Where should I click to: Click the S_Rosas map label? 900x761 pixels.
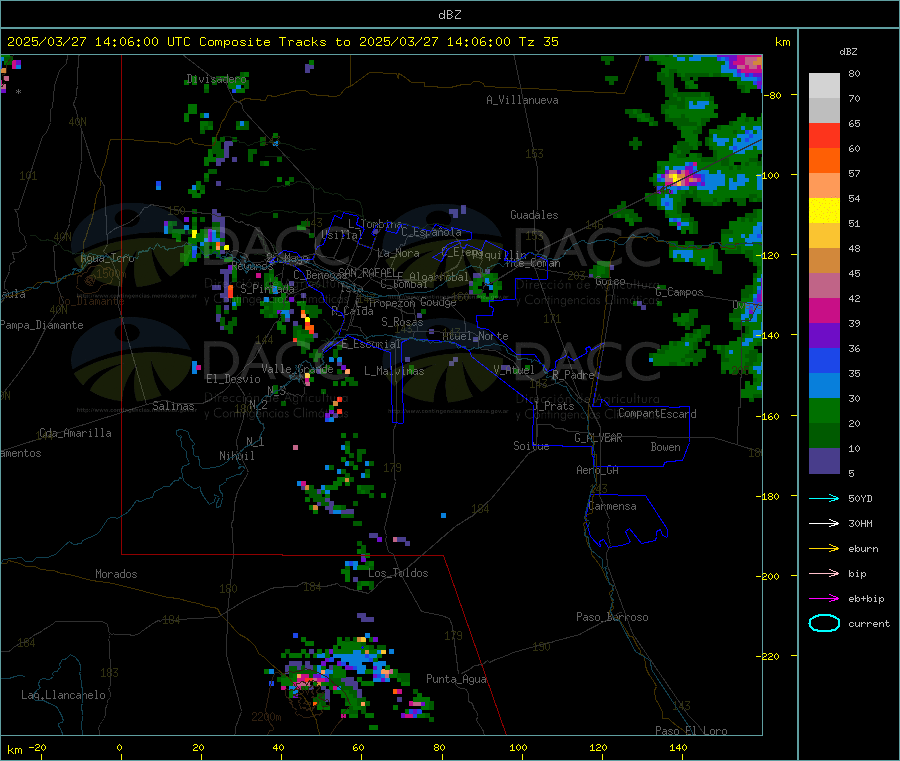click(x=402, y=323)
